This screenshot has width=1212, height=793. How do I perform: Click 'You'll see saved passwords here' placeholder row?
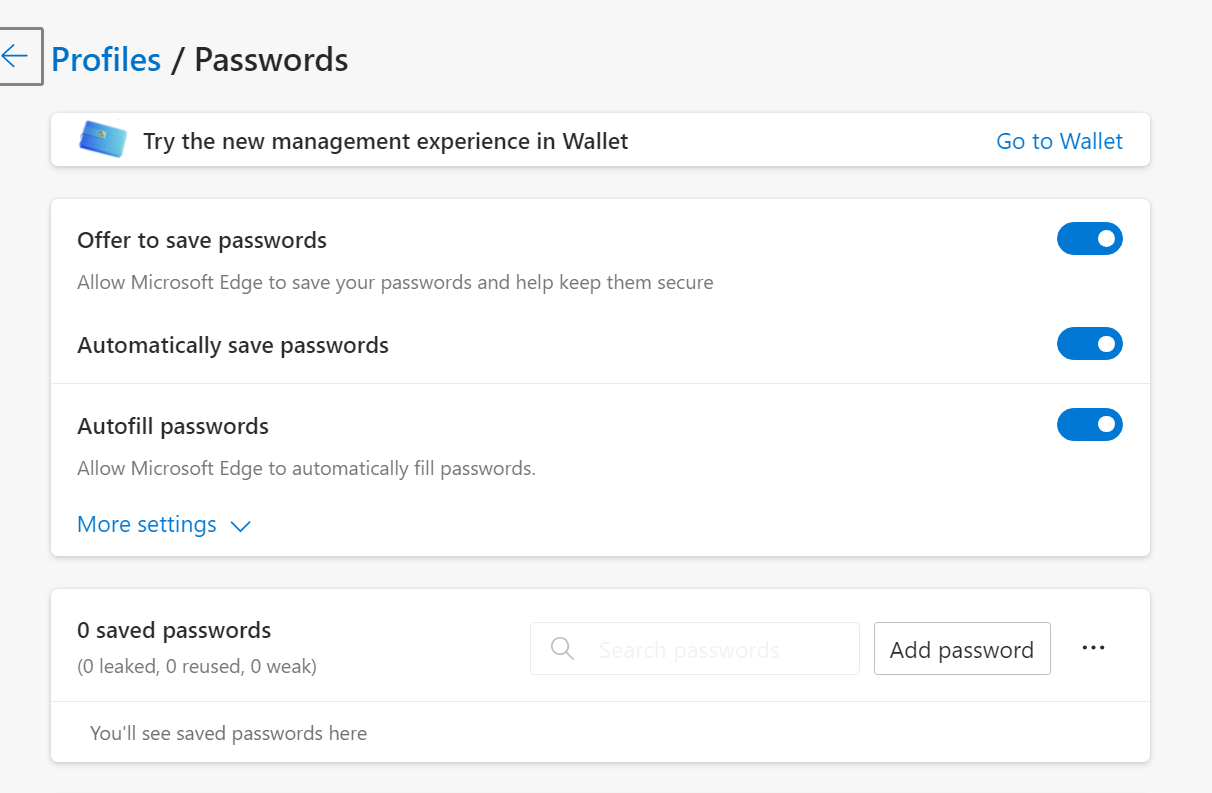(600, 733)
